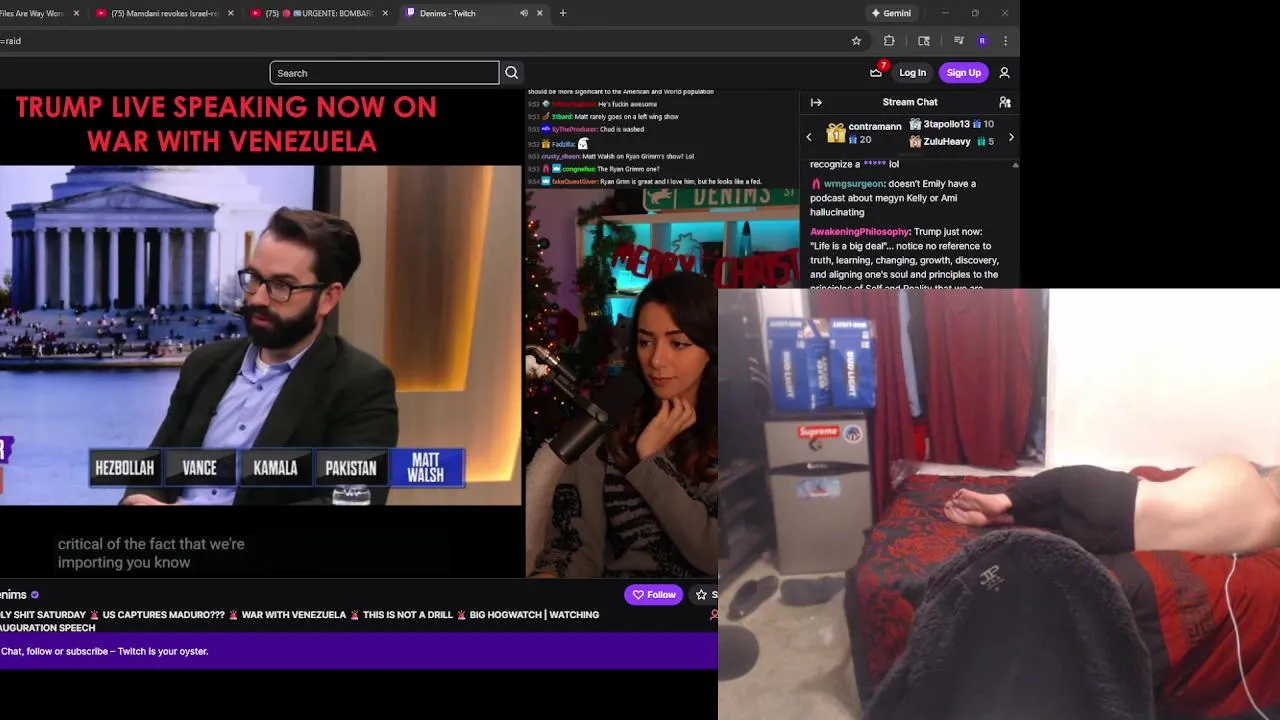Close the Mamdani revokes Israel tab
1280x720 pixels.
(x=230, y=13)
